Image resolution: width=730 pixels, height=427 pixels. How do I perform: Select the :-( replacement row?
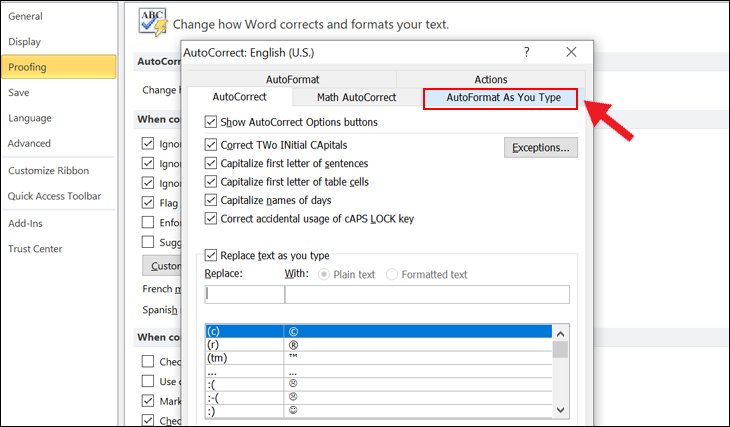pyautogui.click(x=379, y=398)
